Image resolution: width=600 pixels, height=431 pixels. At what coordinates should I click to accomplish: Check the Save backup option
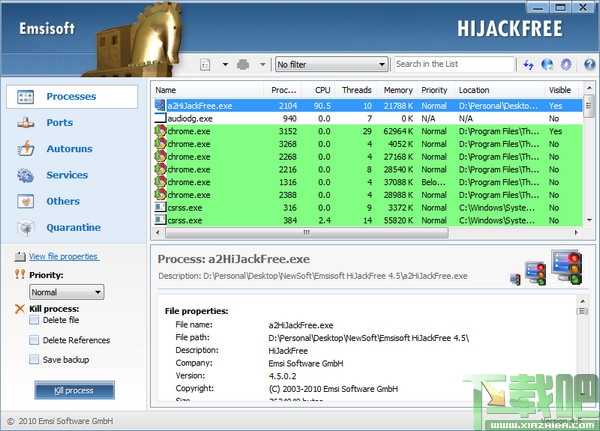point(34,359)
